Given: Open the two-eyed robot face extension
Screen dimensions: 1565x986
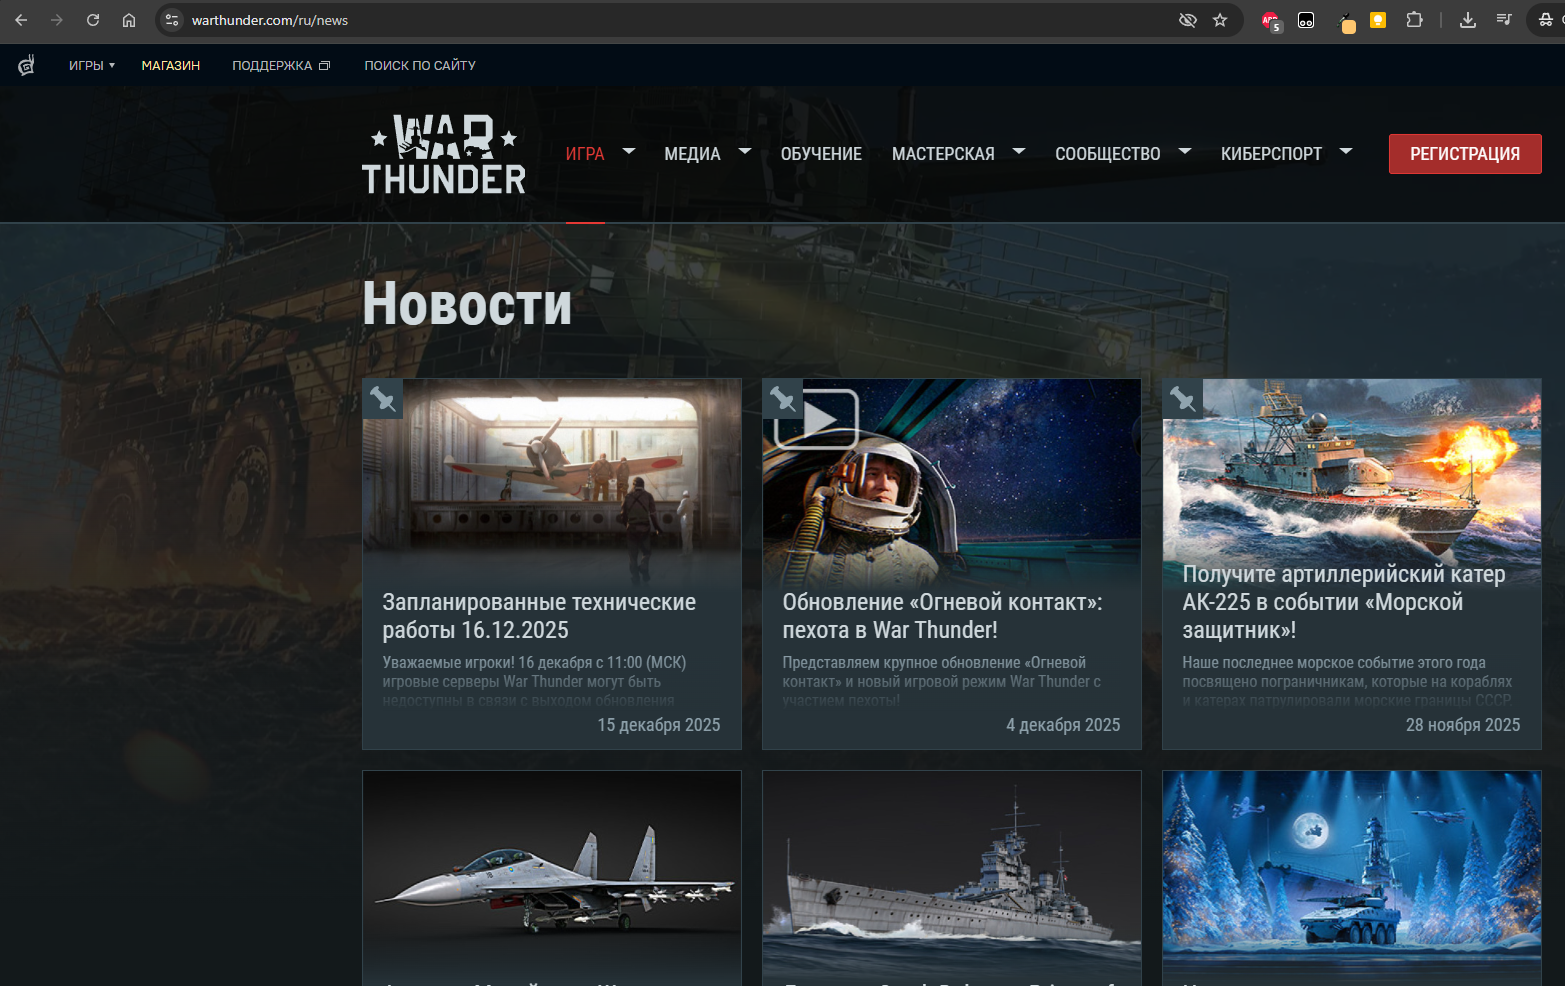Looking at the screenshot, I should (1306, 20).
